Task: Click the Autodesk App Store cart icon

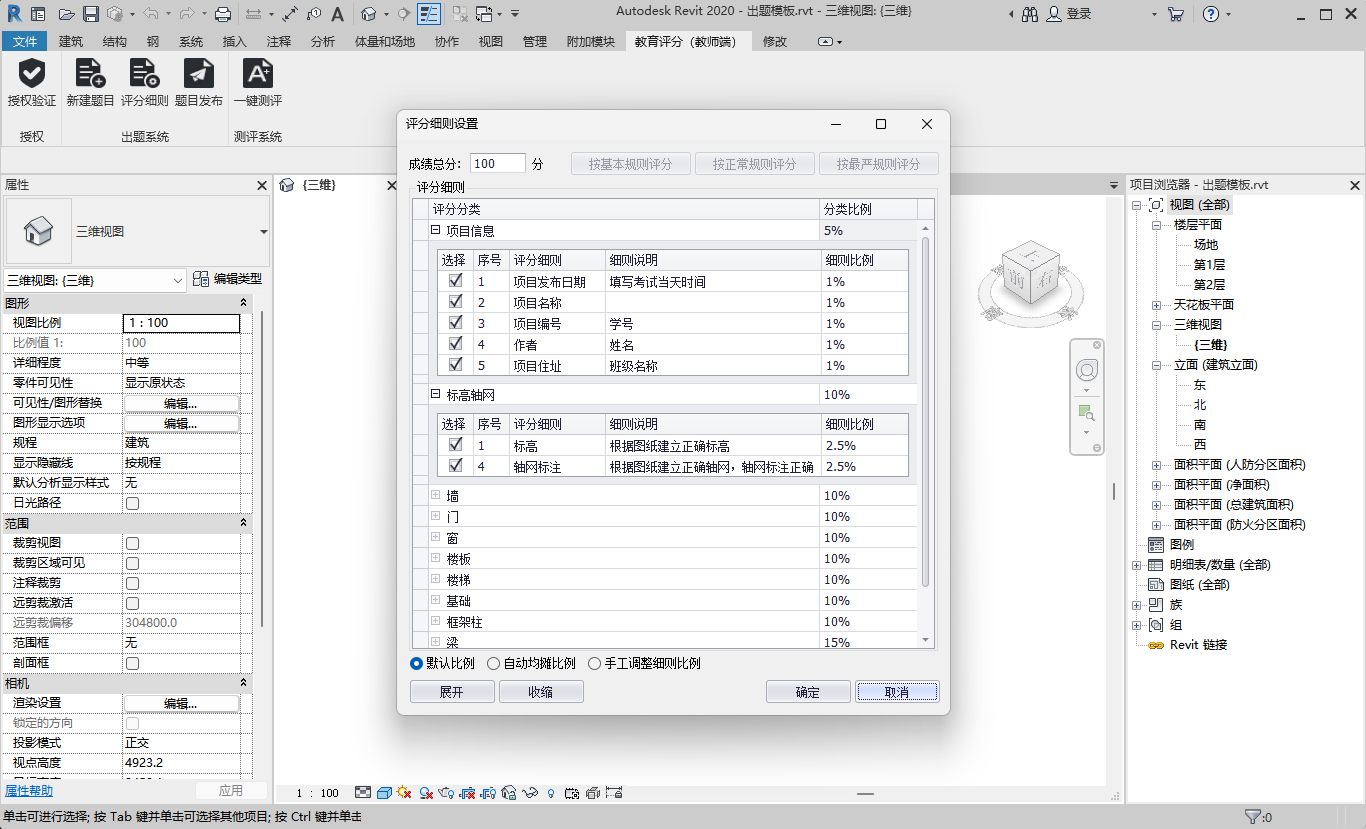Action: tap(1175, 14)
